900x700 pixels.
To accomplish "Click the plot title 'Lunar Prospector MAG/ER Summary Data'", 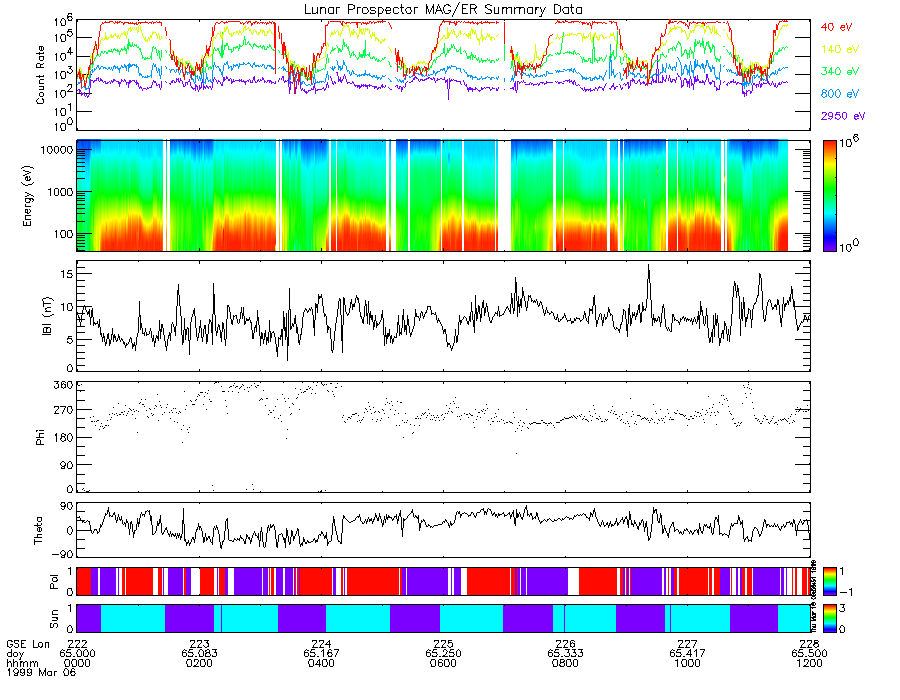I will pos(443,9).
